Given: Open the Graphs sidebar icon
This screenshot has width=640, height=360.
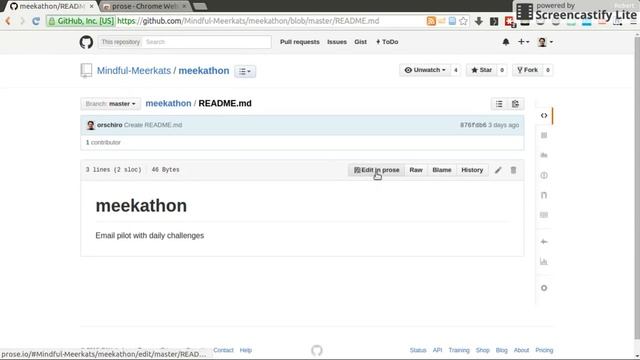Looking at the screenshot, I should click(x=544, y=262).
